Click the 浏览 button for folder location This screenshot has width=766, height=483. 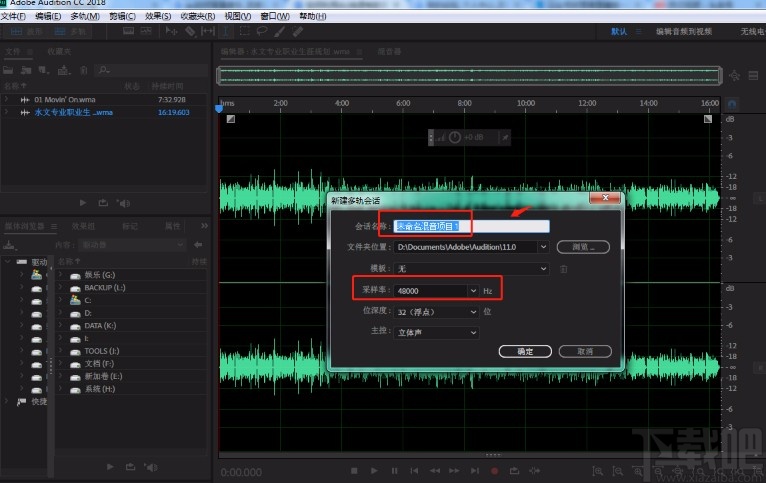tap(583, 246)
